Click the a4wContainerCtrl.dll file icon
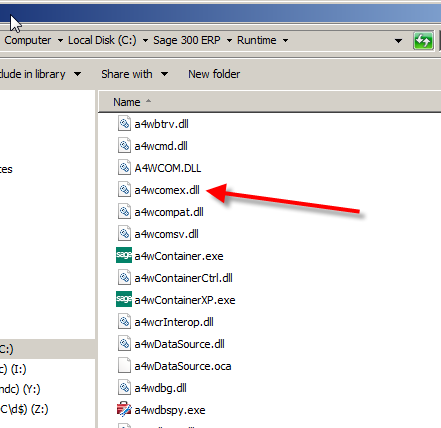 pos(124,278)
